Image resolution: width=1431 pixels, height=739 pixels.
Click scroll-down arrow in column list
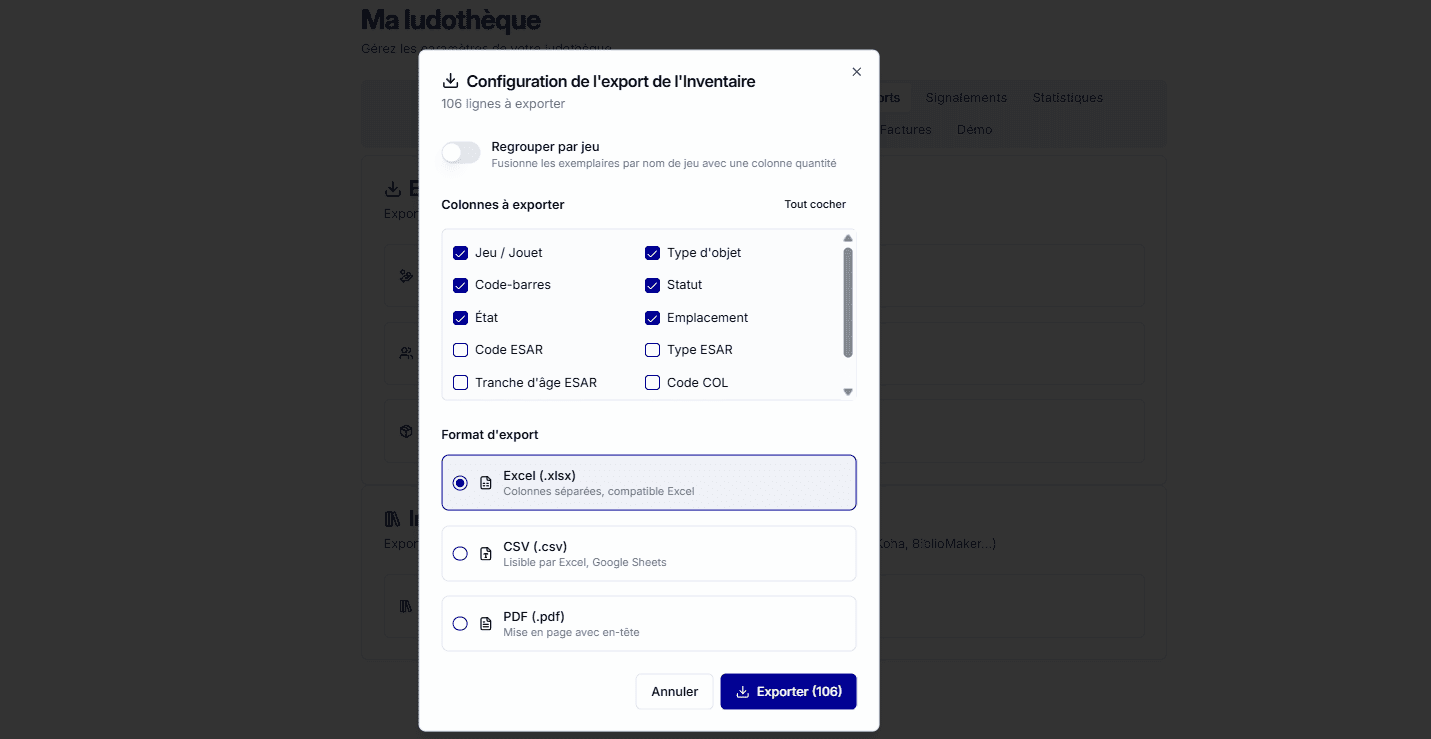coord(848,392)
